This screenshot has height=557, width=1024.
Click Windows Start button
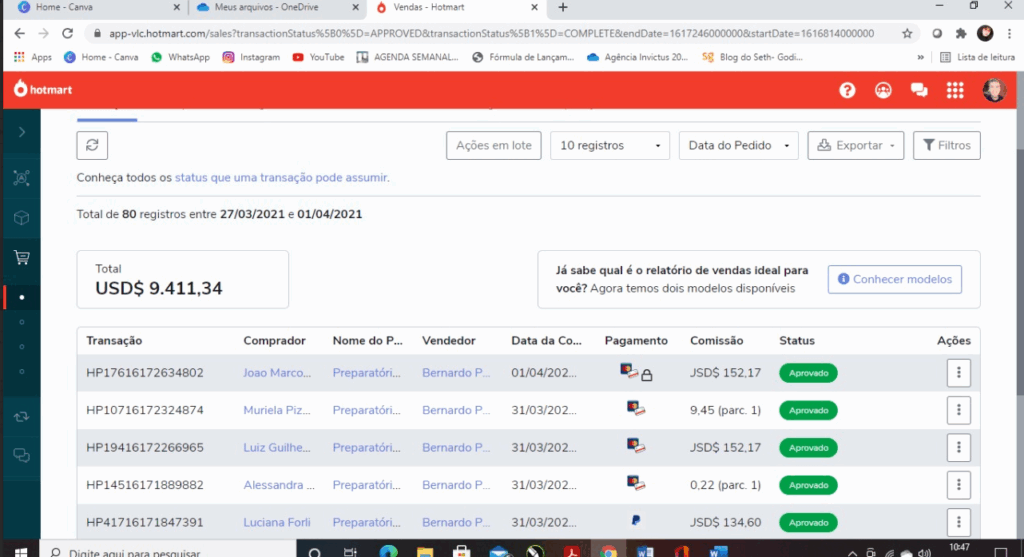(x=20, y=552)
